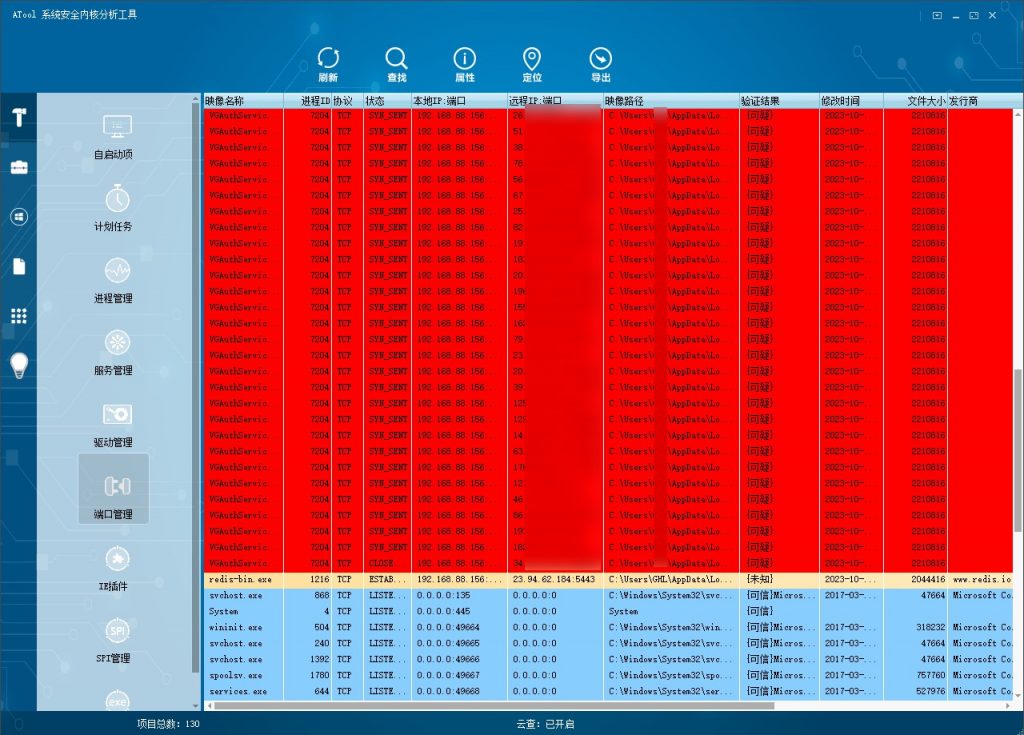Select the redis-bin.exe row
Screen dimensions: 1024x735
pyautogui.click(x=608, y=579)
